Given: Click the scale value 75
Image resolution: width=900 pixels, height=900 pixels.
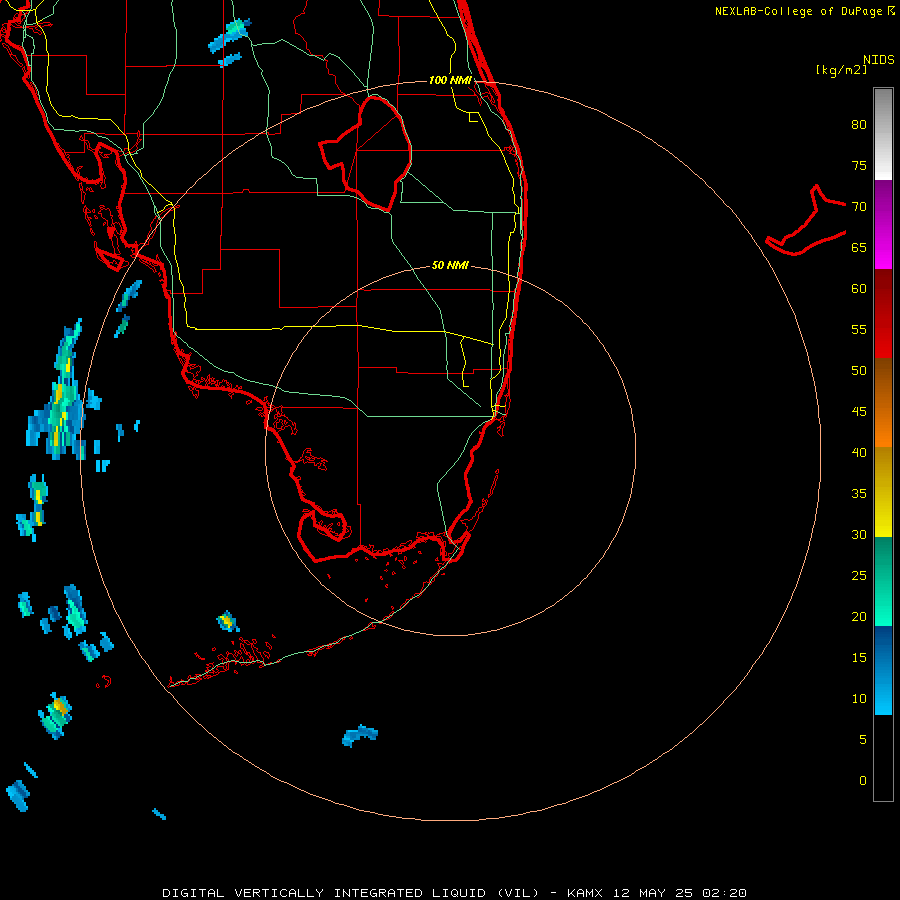Looking at the screenshot, I should tap(859, 165).
